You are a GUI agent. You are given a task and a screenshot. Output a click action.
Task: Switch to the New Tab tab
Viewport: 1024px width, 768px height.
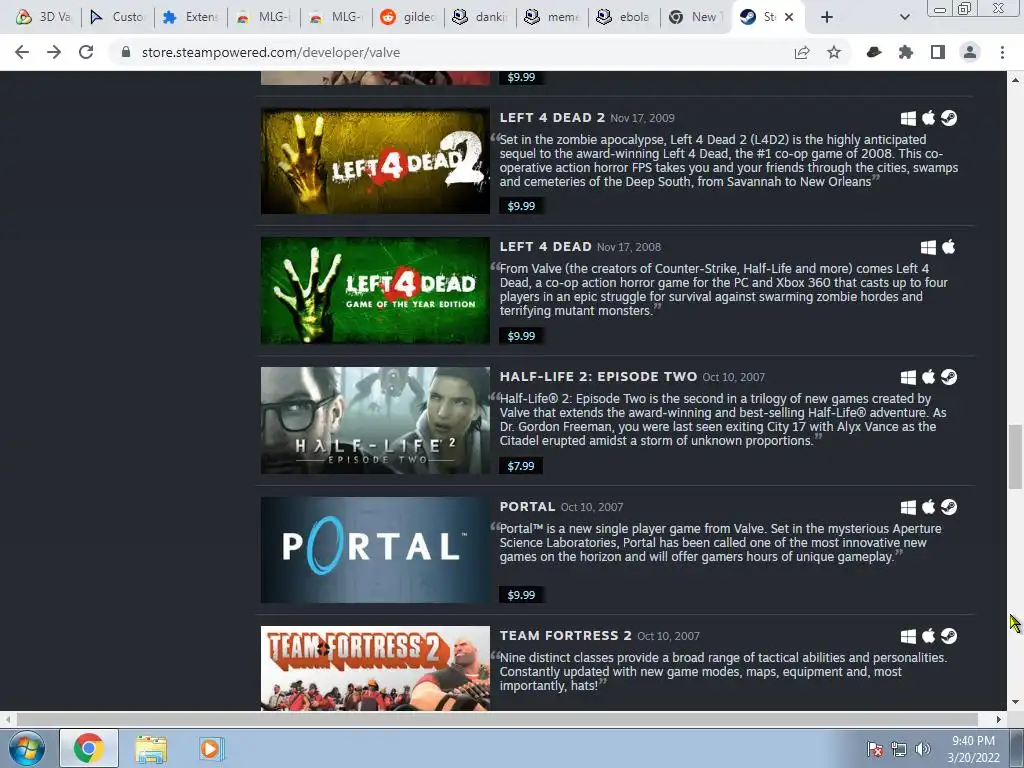click(x=696, y=17)
